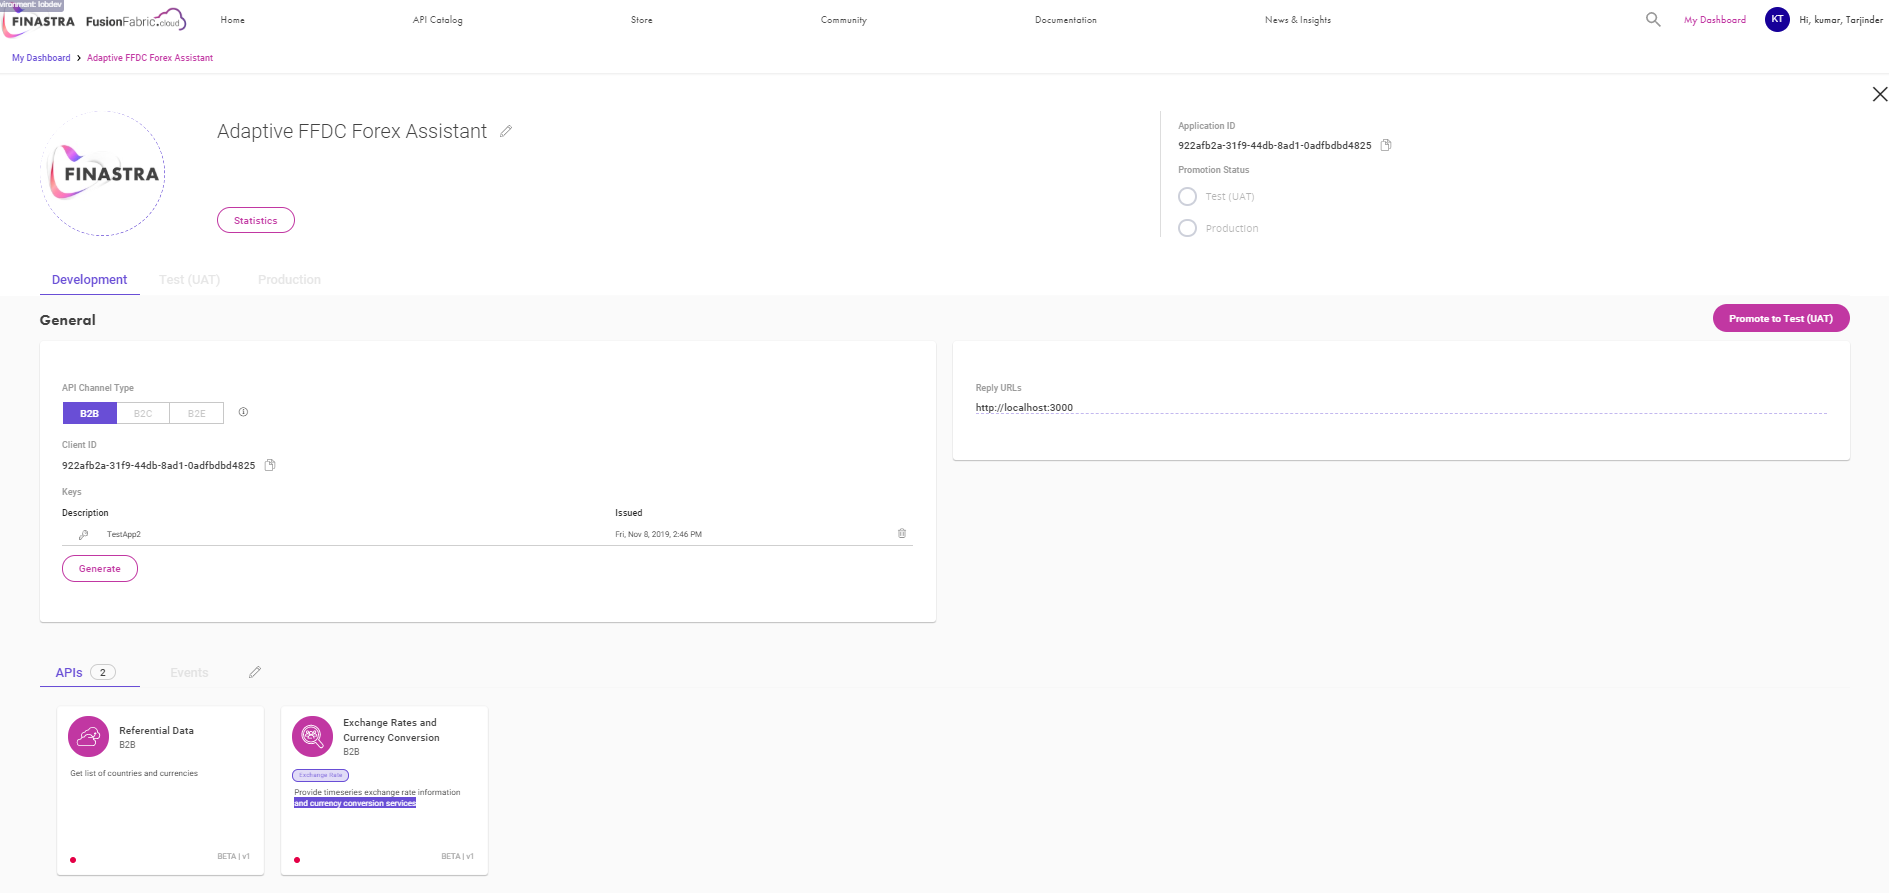
Task: Close the application details page
Action: 1880,94
